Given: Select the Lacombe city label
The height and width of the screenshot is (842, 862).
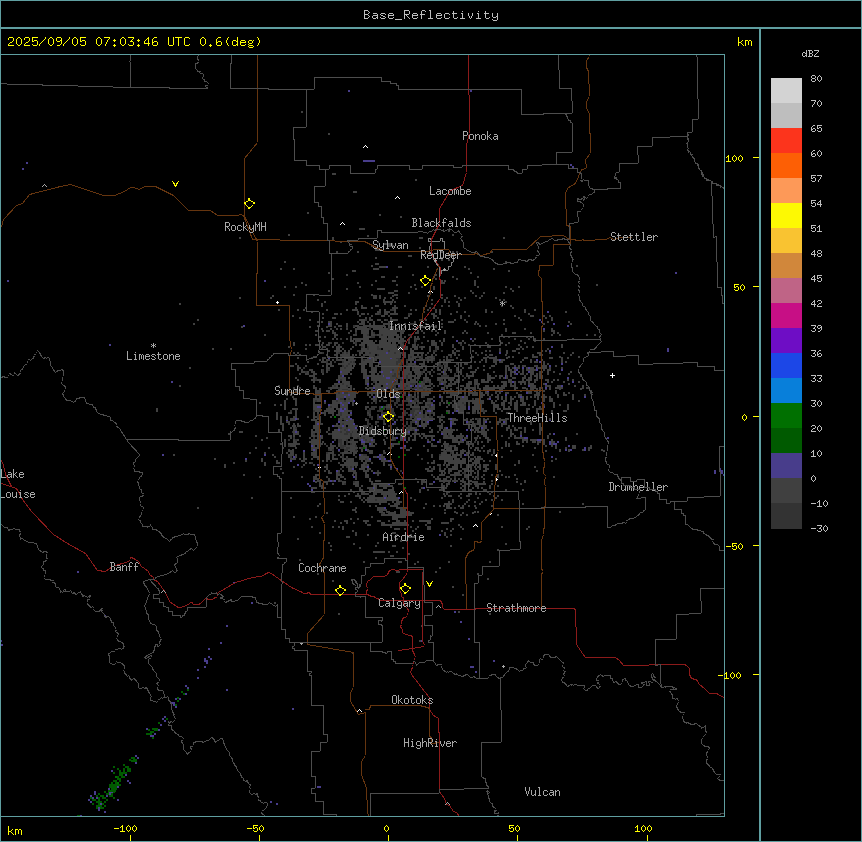Looking at the screenshot, I should 450,191.
